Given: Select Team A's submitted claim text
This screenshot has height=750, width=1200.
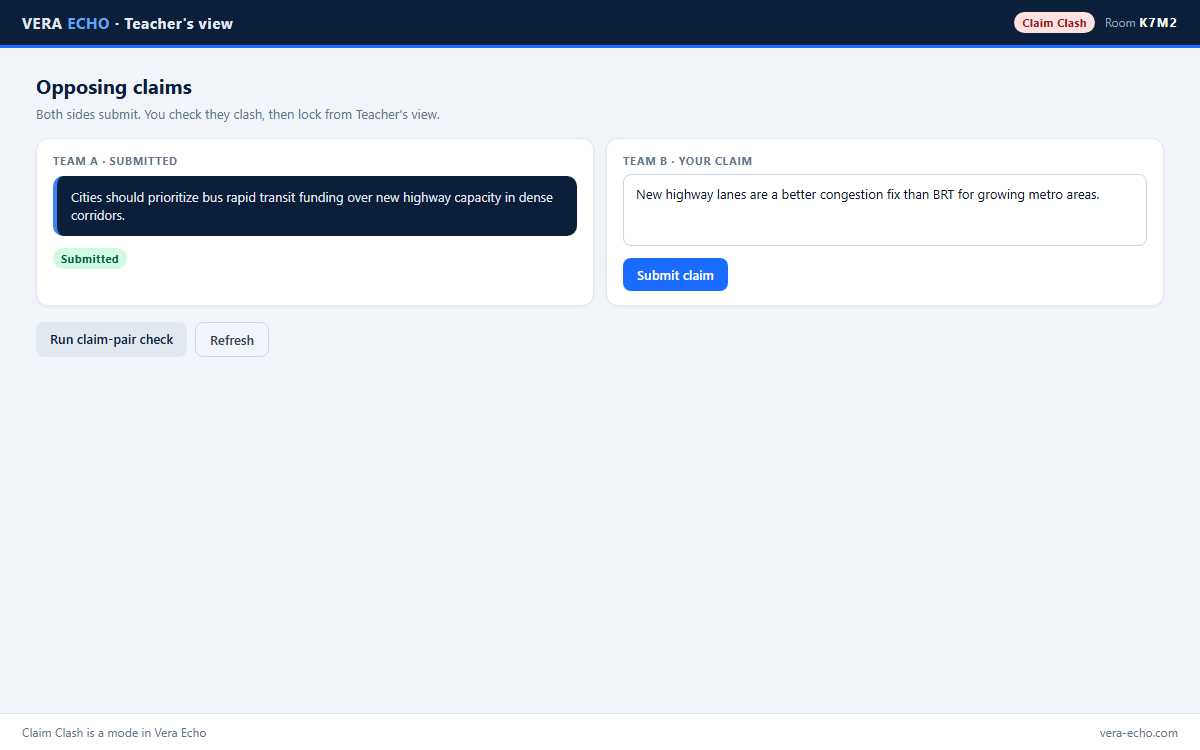Looking at the screenshot, I should pyautogui.click(x=315, y=206).
